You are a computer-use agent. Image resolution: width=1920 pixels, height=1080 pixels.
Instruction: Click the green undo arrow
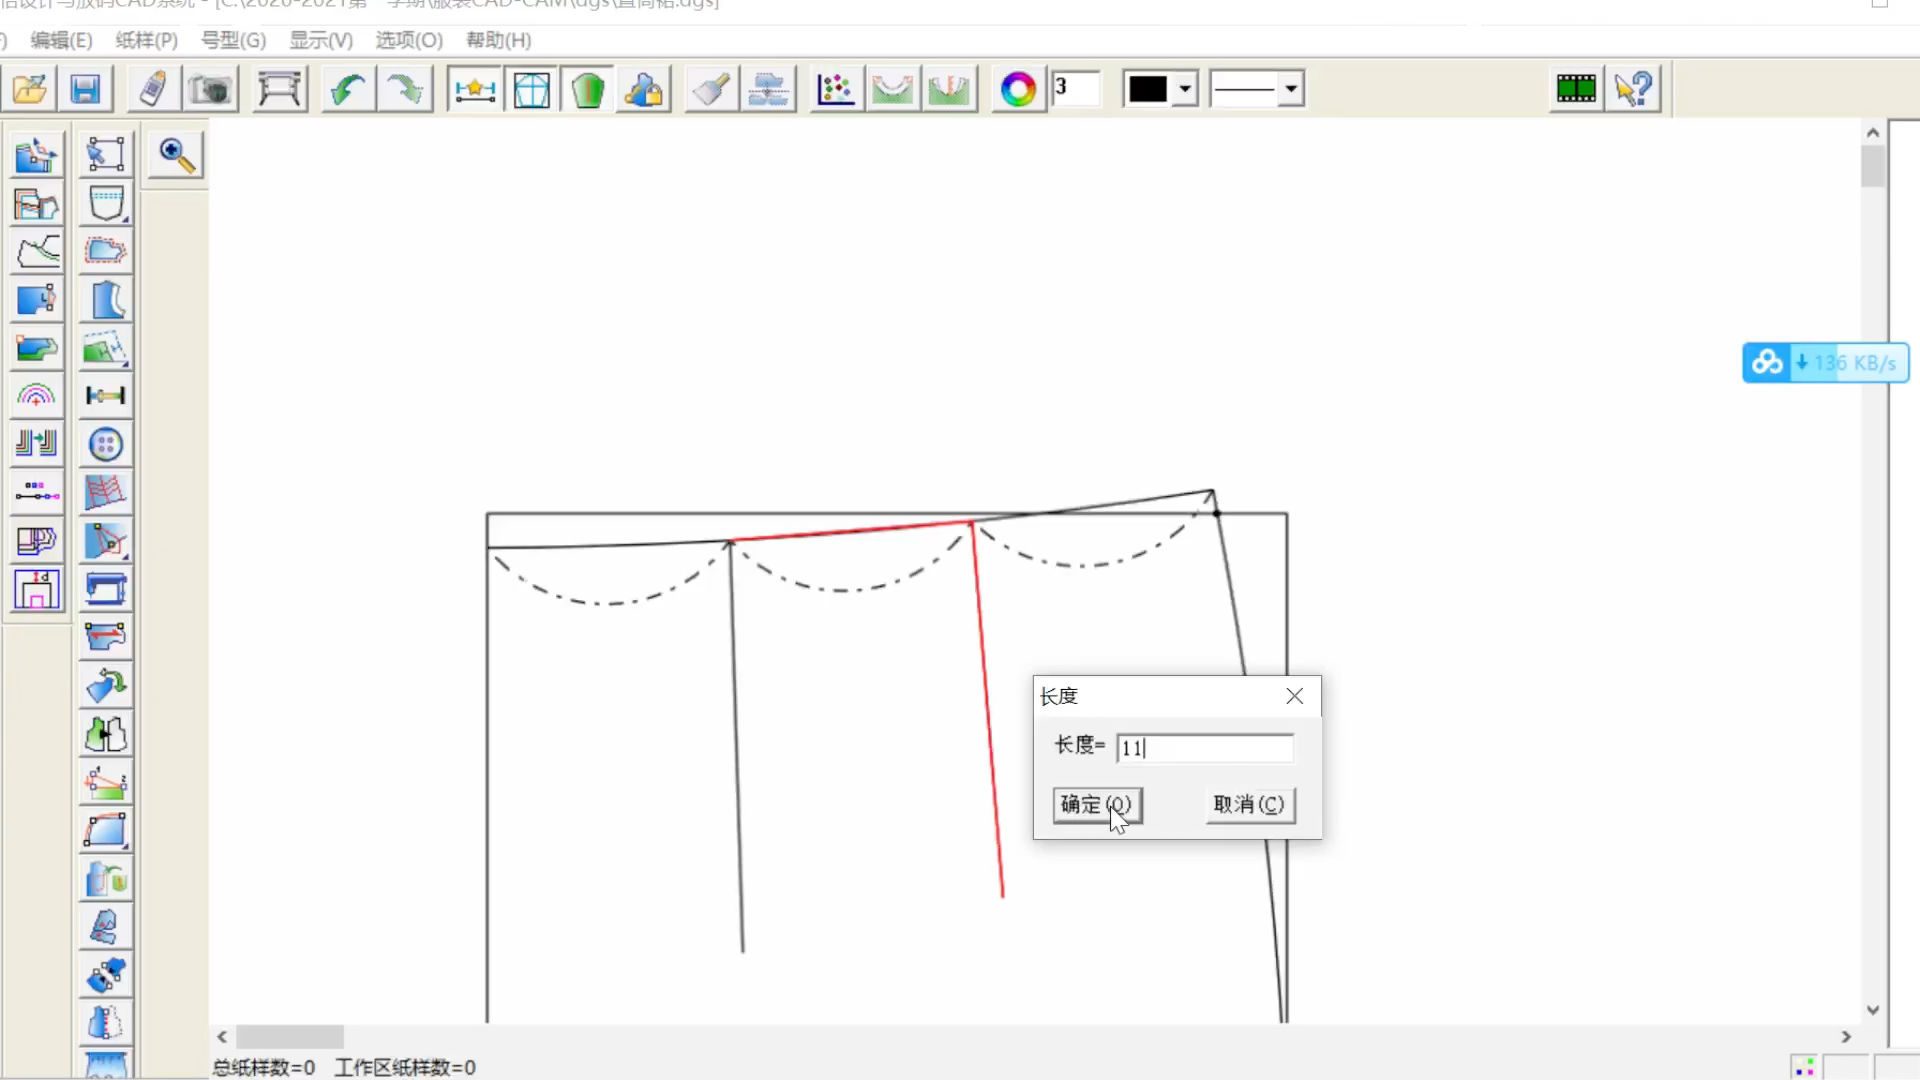tap(347, 89)
